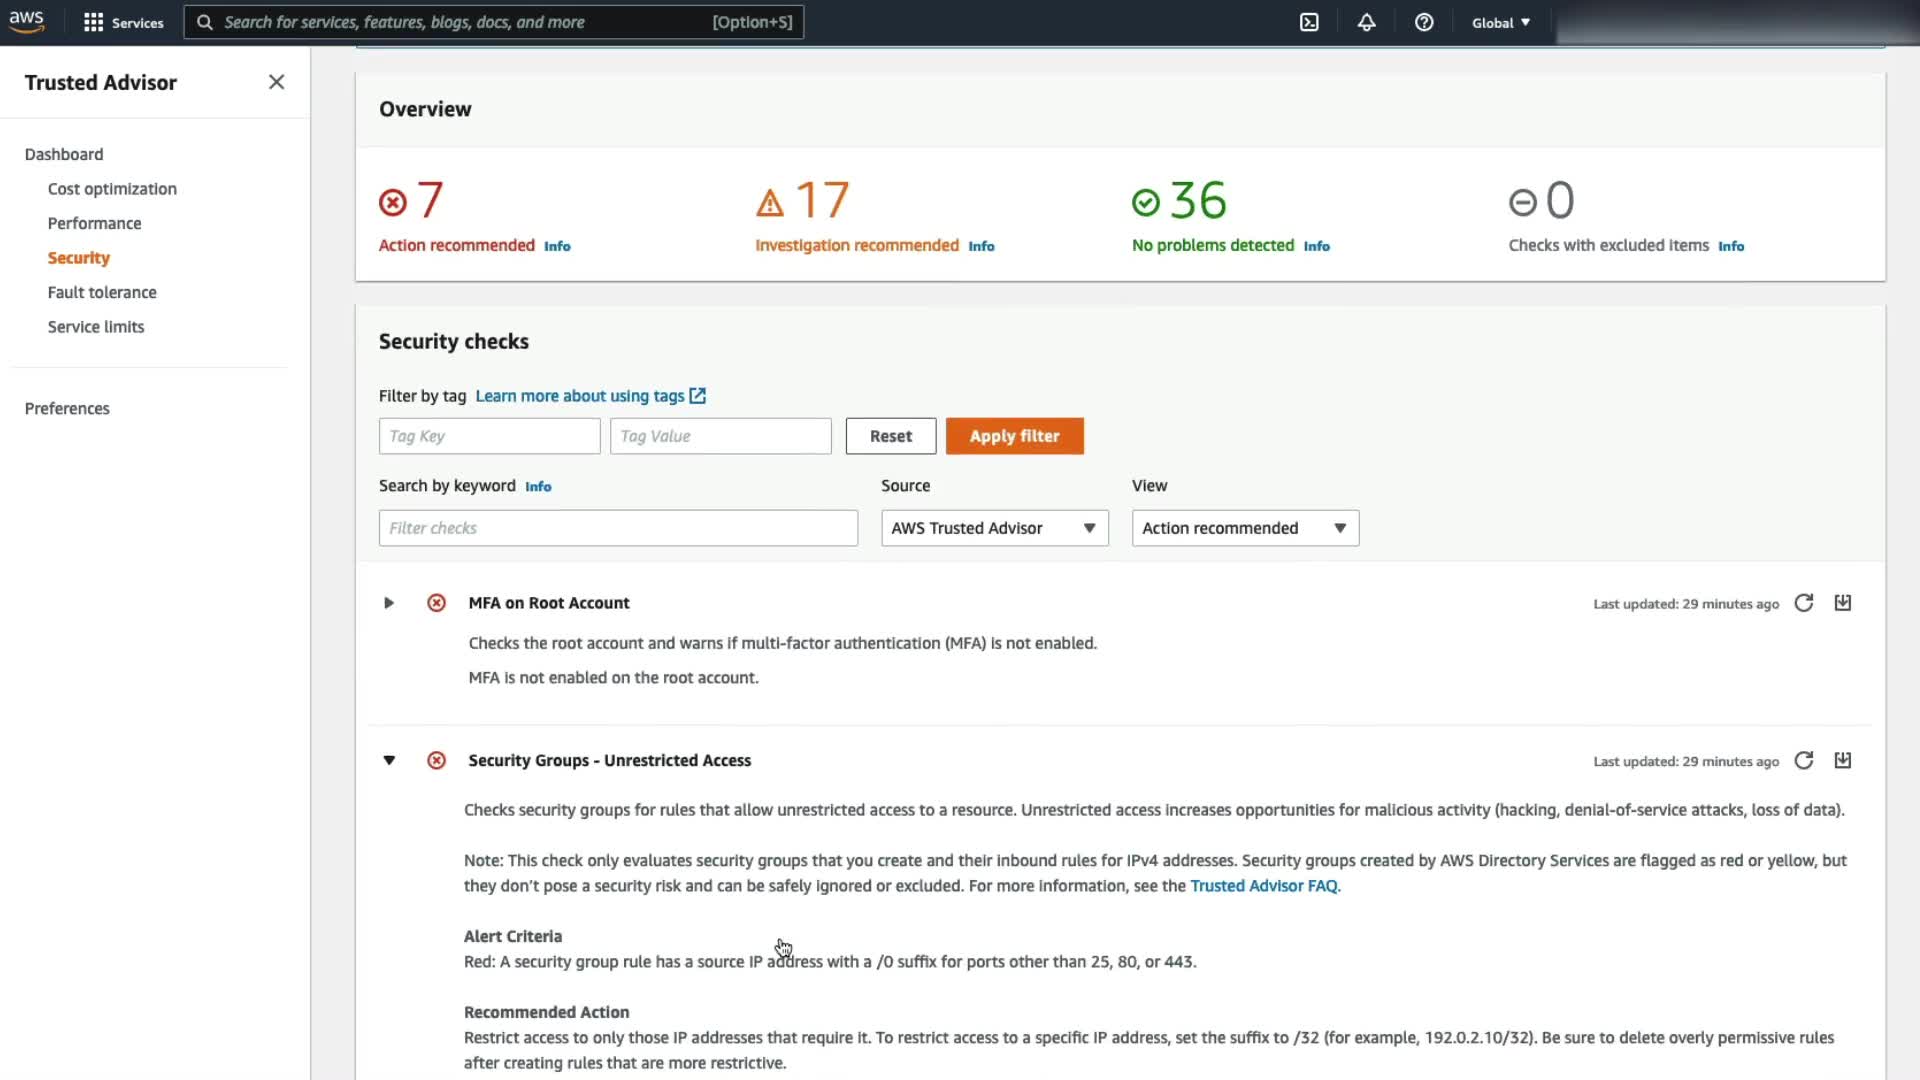Screen dimensions: 1920x1080
Task: Open the Source AWS Trusted Advisor dropdown
Action: coord(994,528)
